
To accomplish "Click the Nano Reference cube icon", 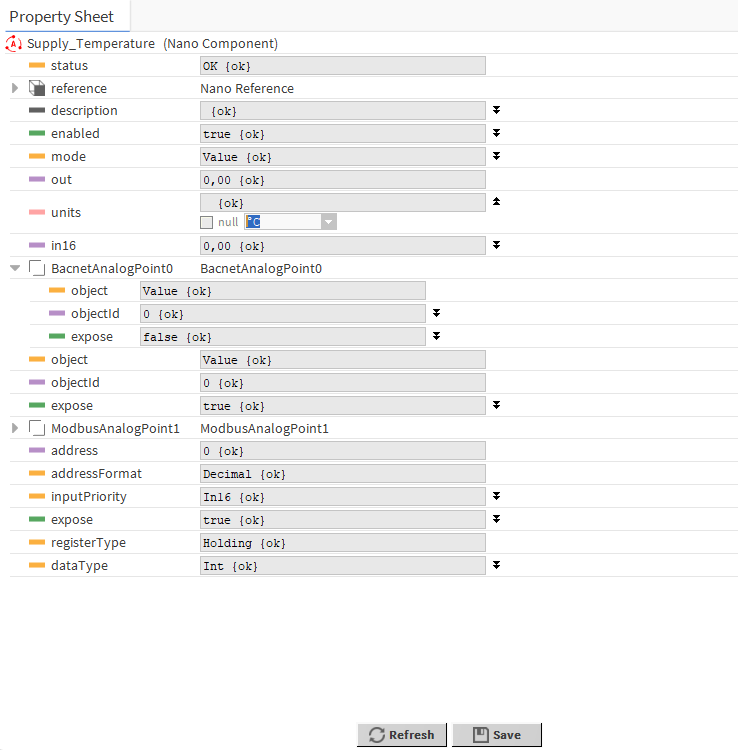I will (37, 89).
